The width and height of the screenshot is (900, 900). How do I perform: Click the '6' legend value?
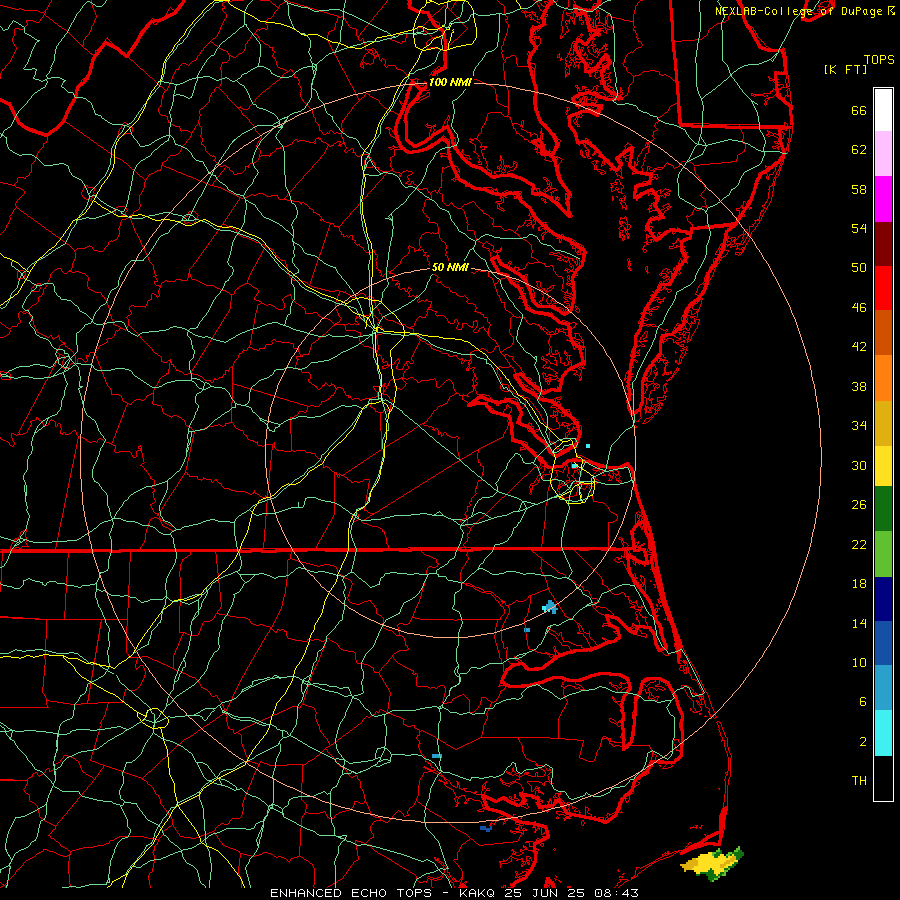[863, 702]
